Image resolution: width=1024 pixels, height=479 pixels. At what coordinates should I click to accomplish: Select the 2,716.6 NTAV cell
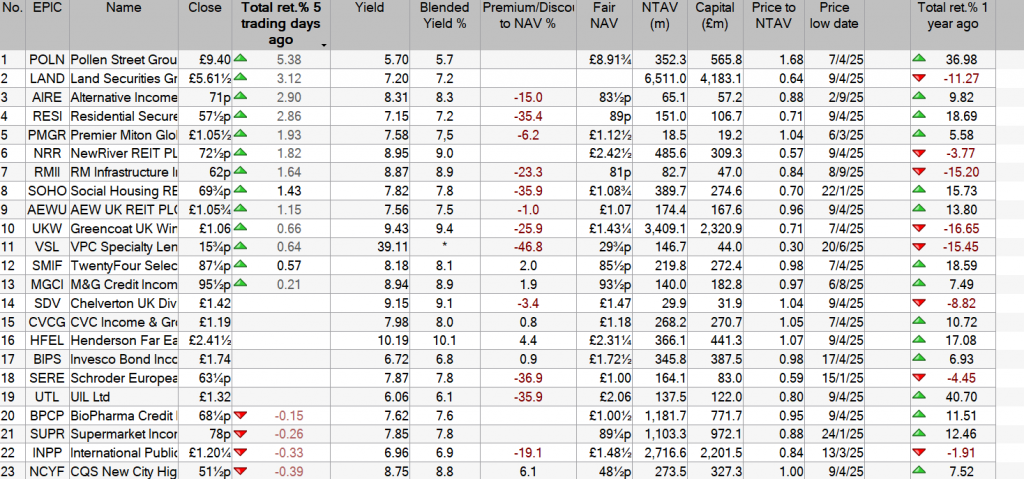(x=661, y=453)
